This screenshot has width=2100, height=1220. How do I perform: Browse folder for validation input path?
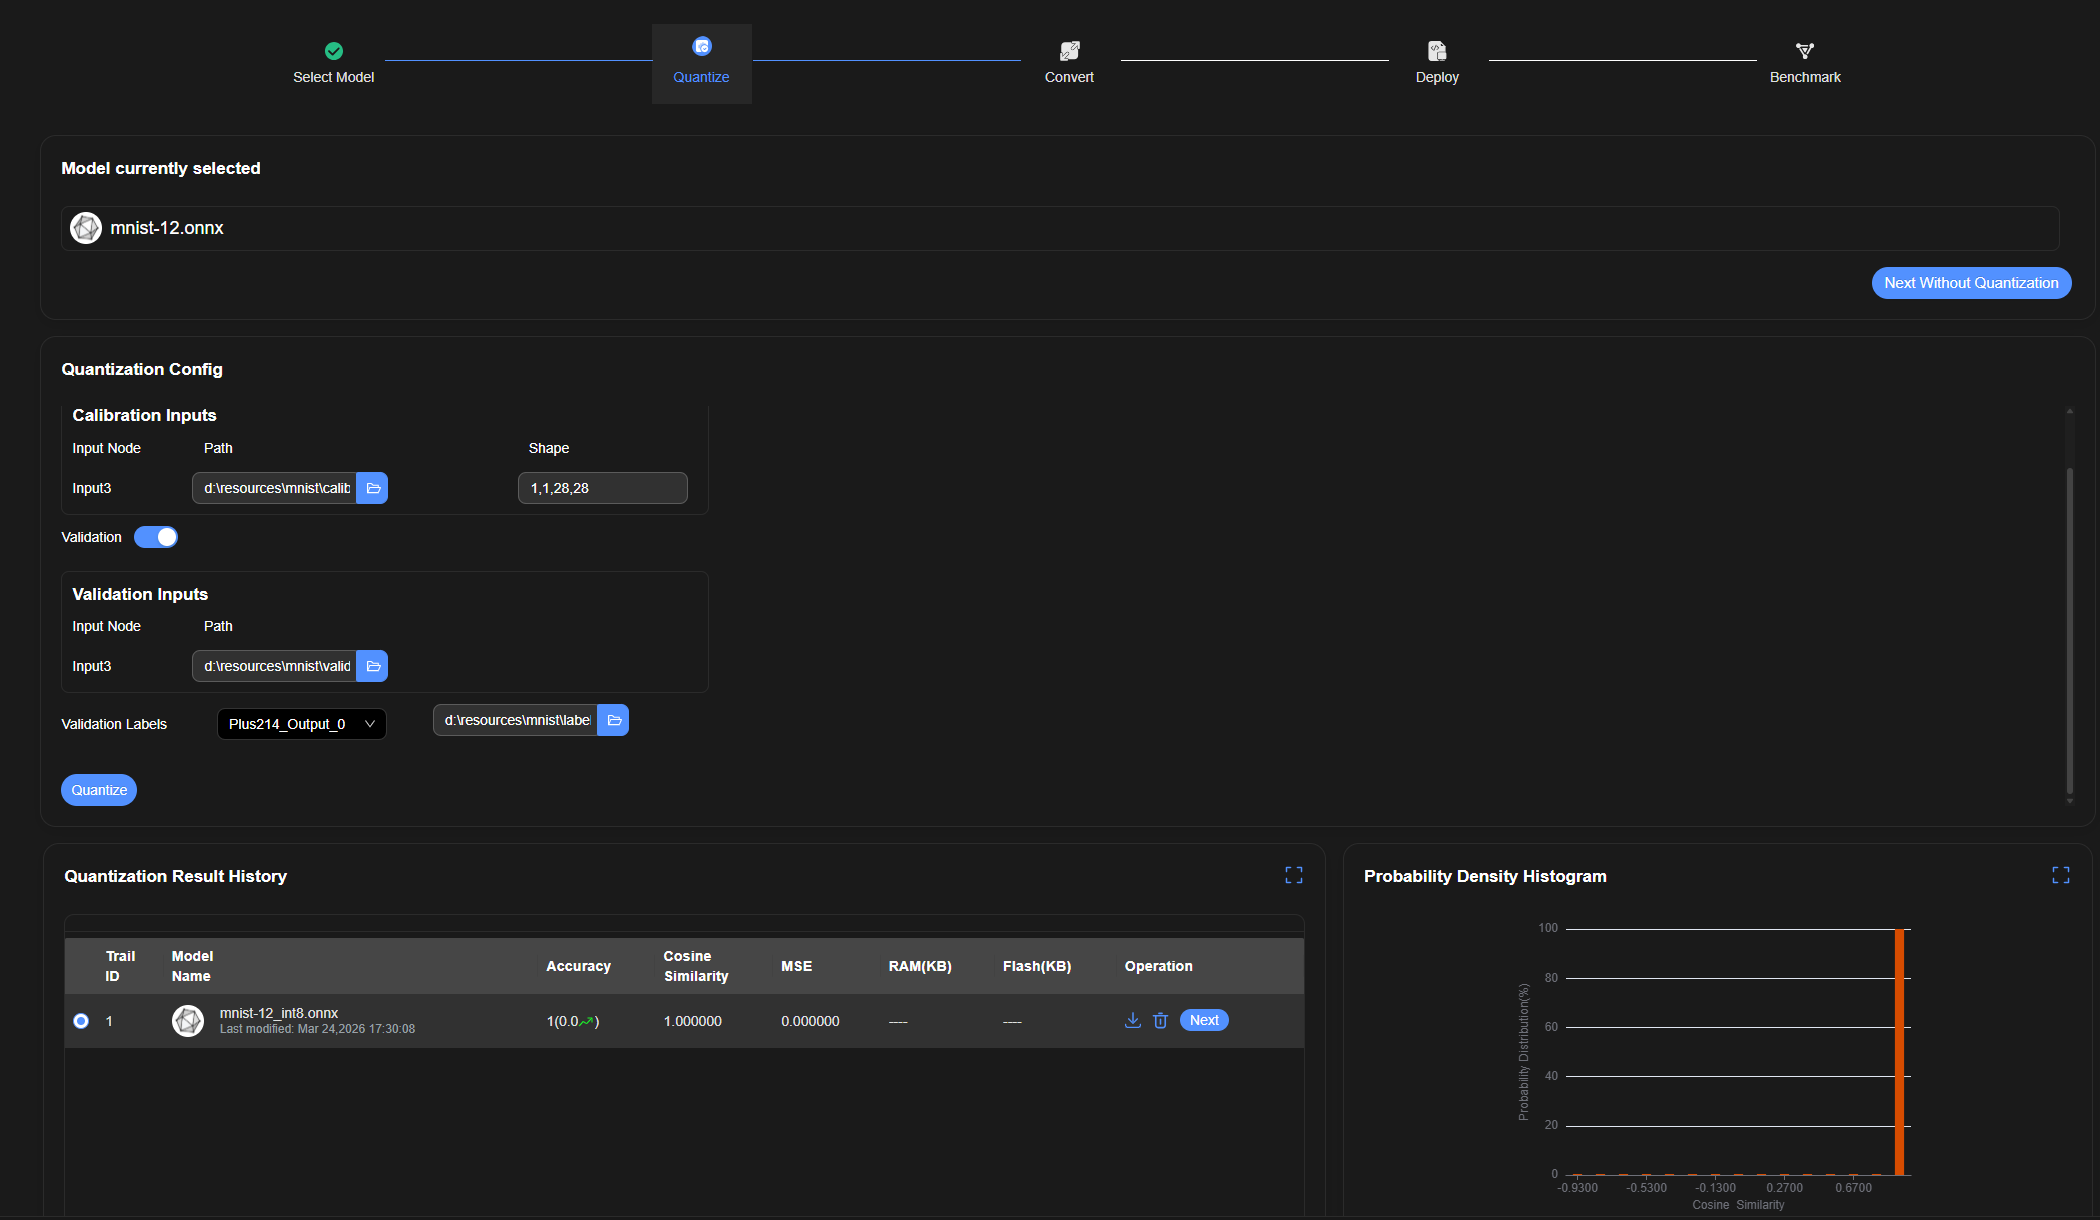coord(372,666)
